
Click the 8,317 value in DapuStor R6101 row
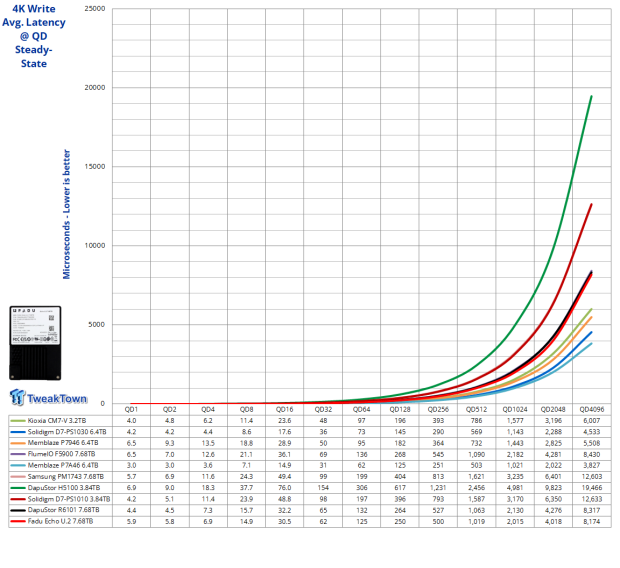click(x=592, y=510)
